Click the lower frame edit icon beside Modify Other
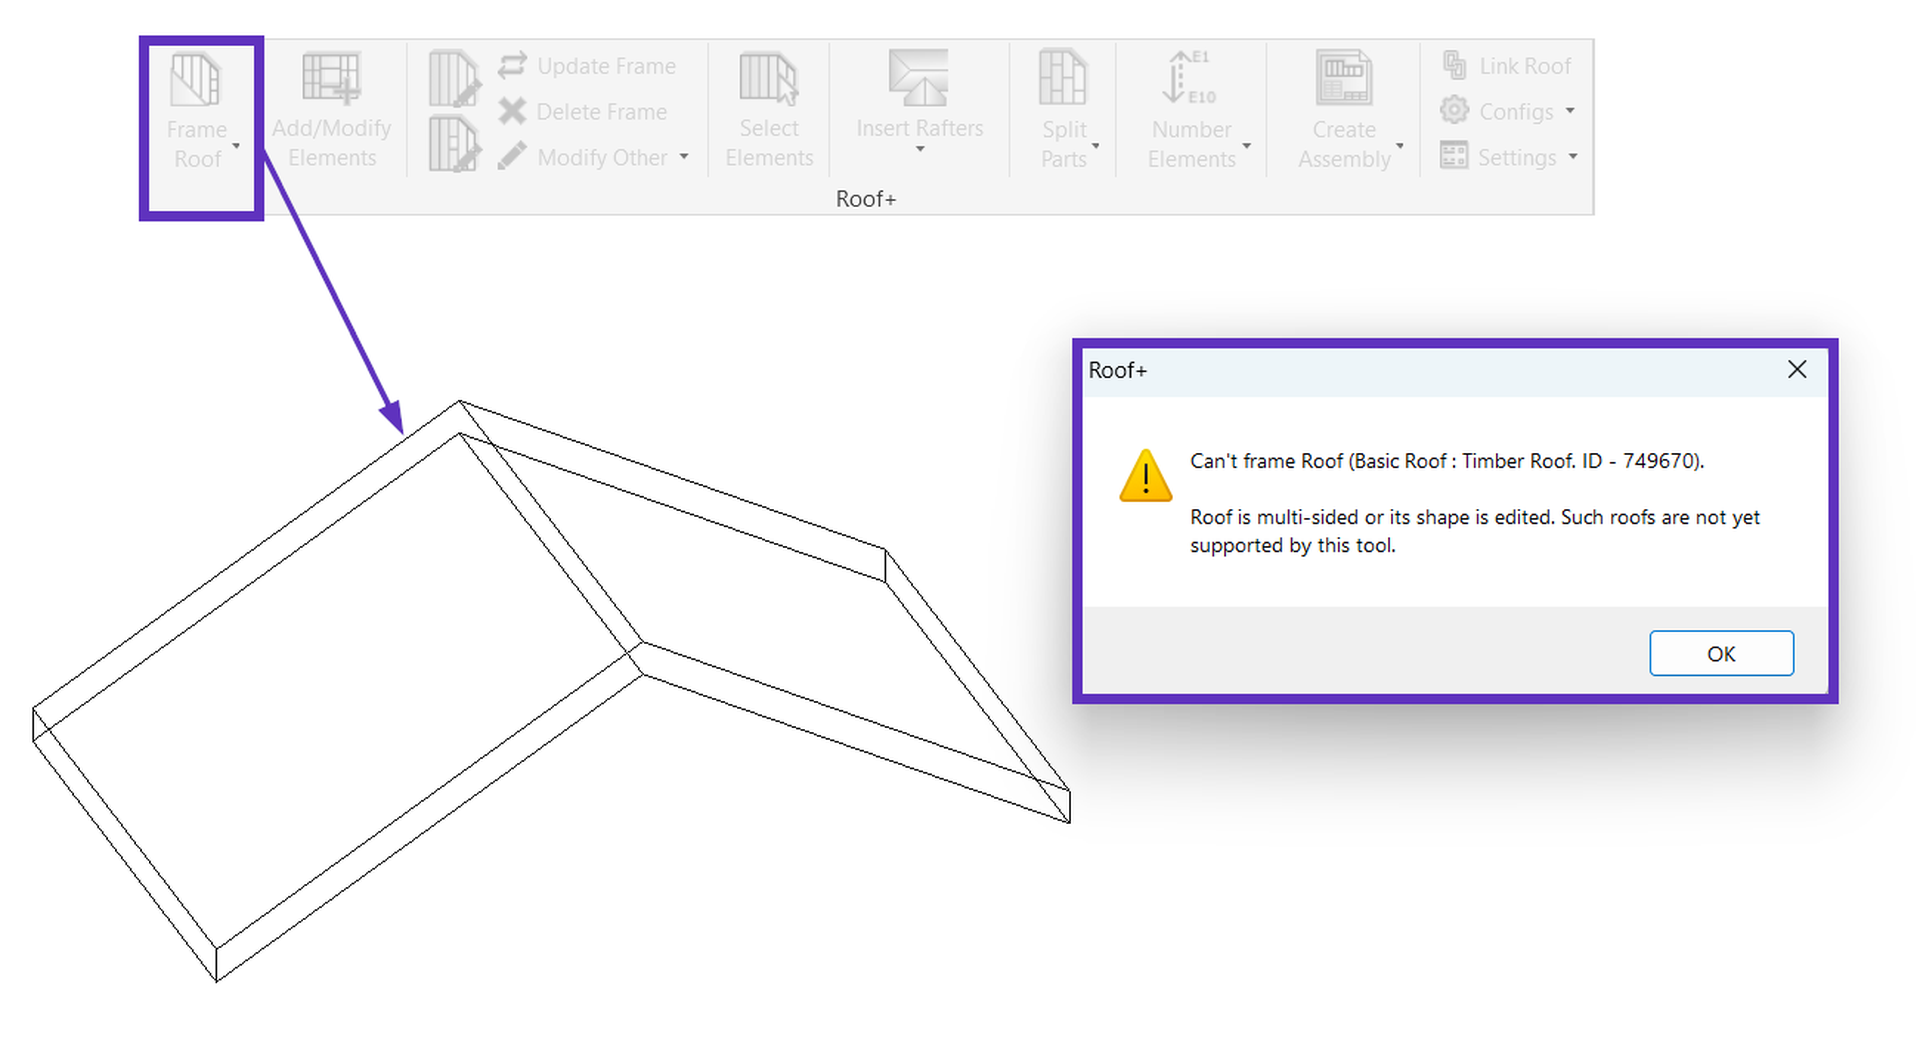1920x1057 pixels. click(454, 143)
